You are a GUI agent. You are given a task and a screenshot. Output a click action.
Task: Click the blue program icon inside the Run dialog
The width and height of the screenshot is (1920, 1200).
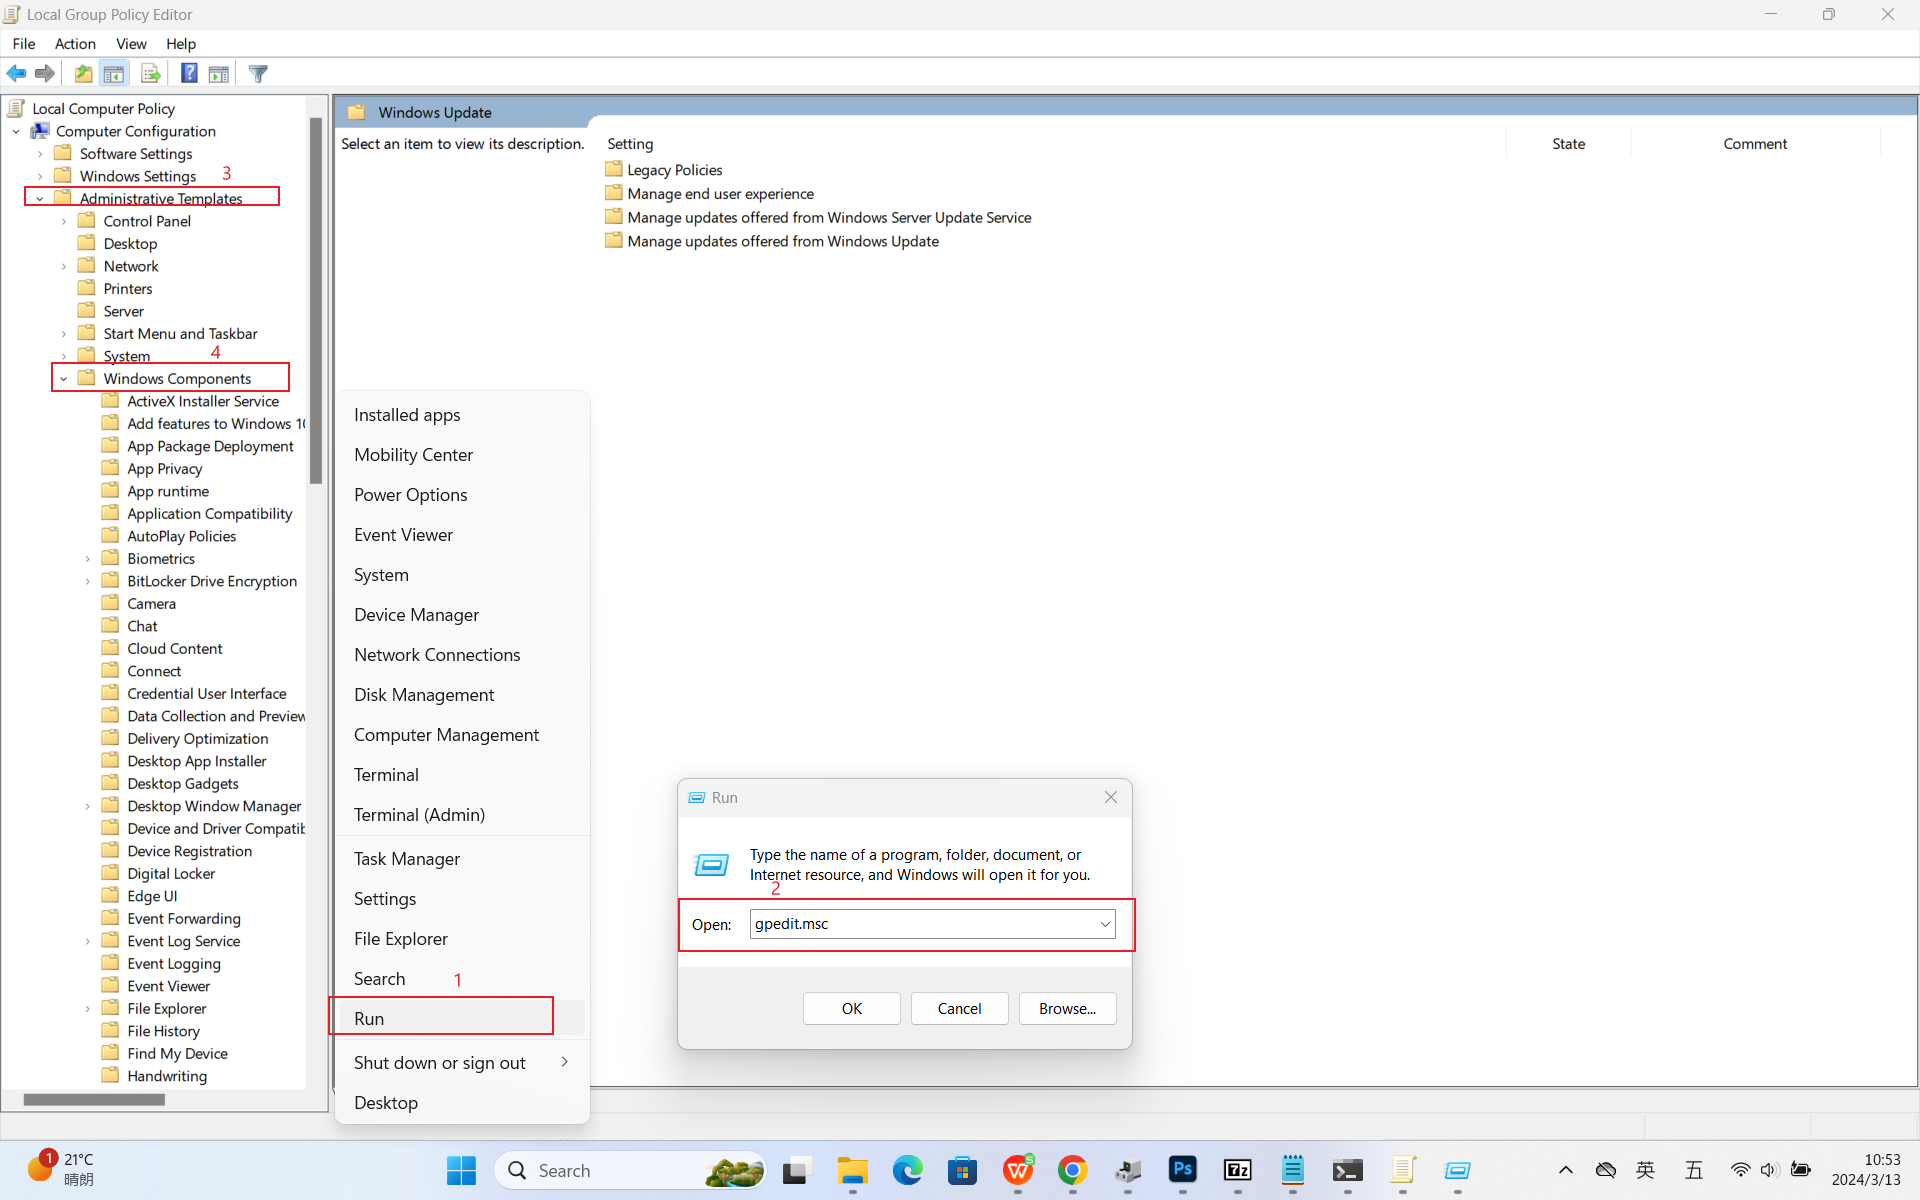710,864
